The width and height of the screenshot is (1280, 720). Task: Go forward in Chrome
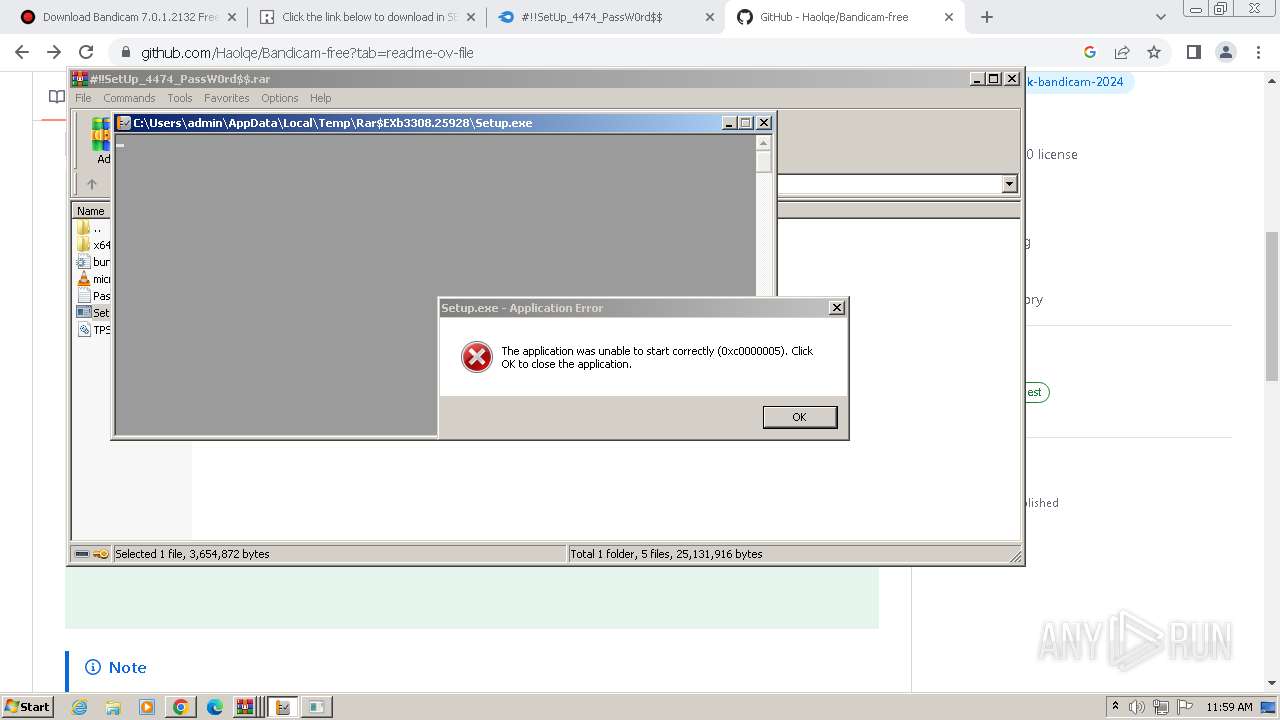[x=54, y=52]
